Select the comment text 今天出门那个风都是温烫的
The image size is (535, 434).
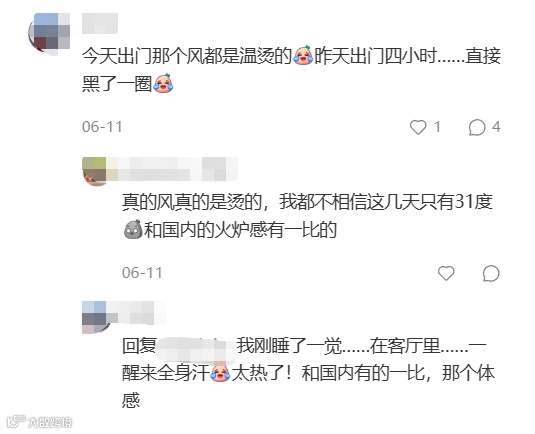(187, 56)
